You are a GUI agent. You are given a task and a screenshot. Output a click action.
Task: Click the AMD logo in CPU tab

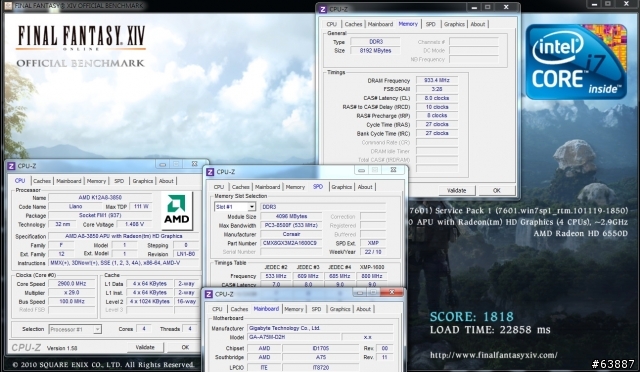point(176,210)
